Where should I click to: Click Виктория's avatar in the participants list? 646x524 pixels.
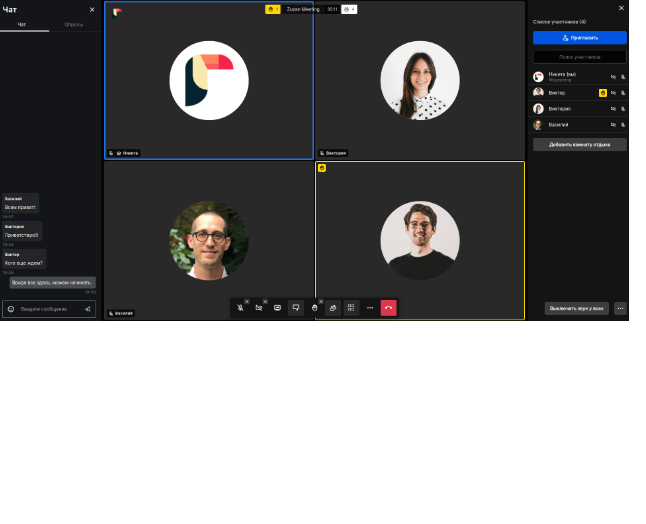[538, 109]
